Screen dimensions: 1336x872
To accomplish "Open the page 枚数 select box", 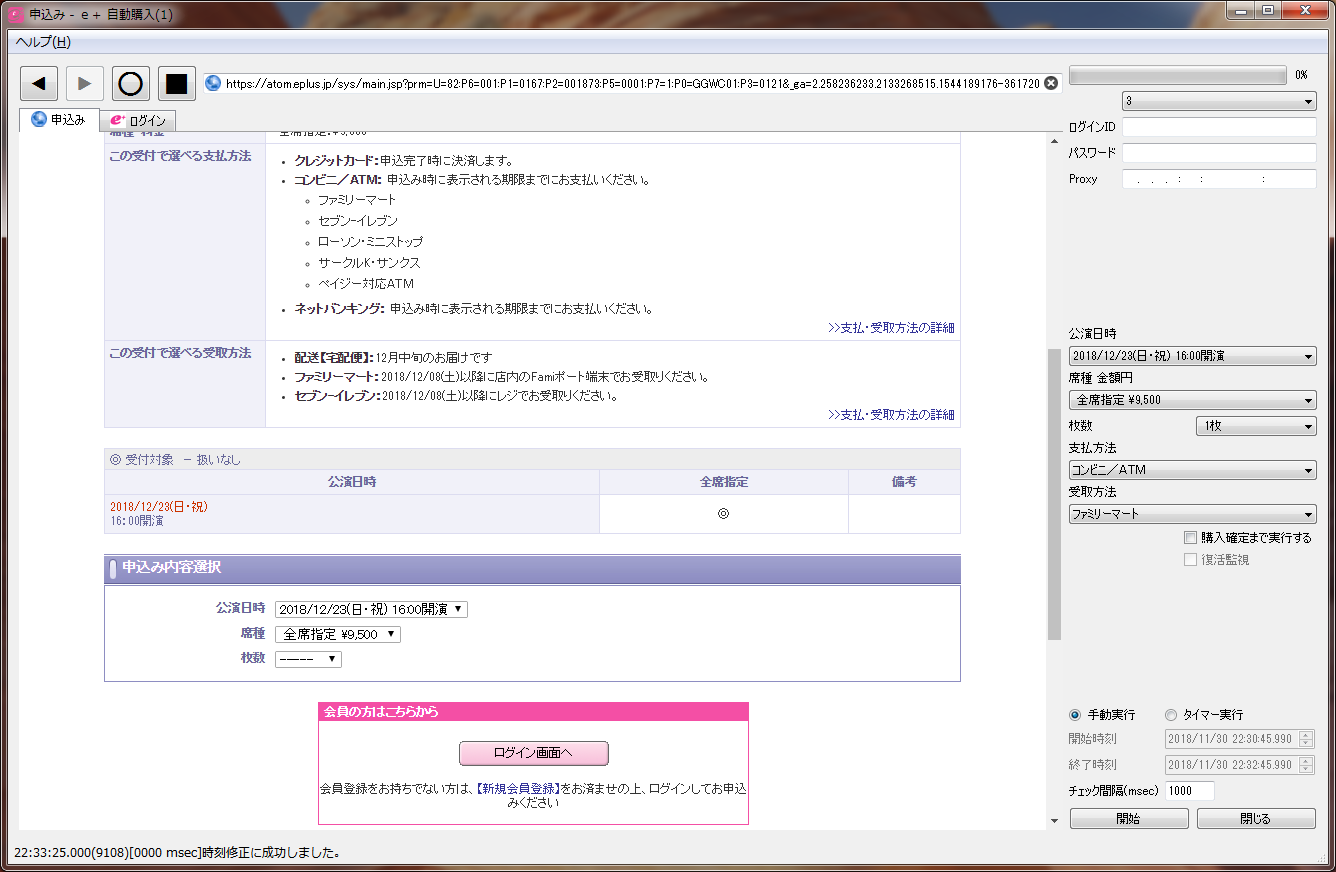I will (x=308, y=659).
